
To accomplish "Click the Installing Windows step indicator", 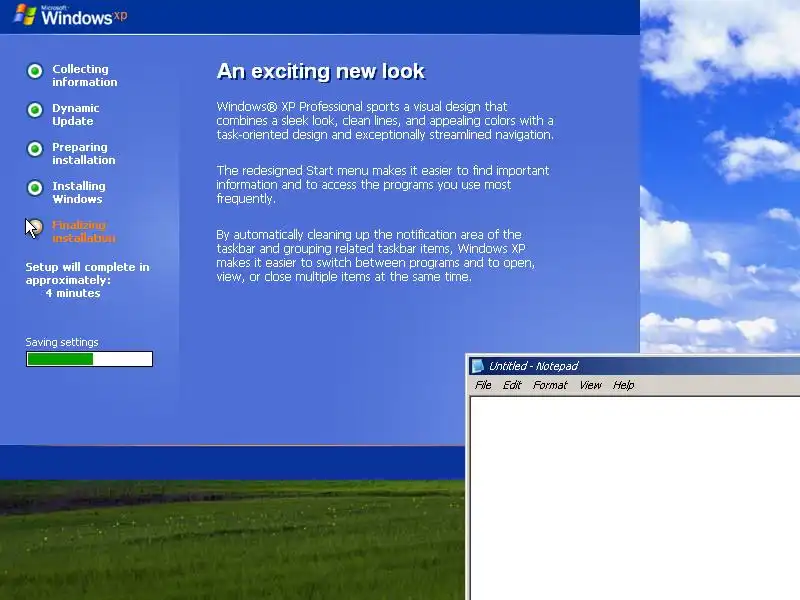I will coord(35,188).
